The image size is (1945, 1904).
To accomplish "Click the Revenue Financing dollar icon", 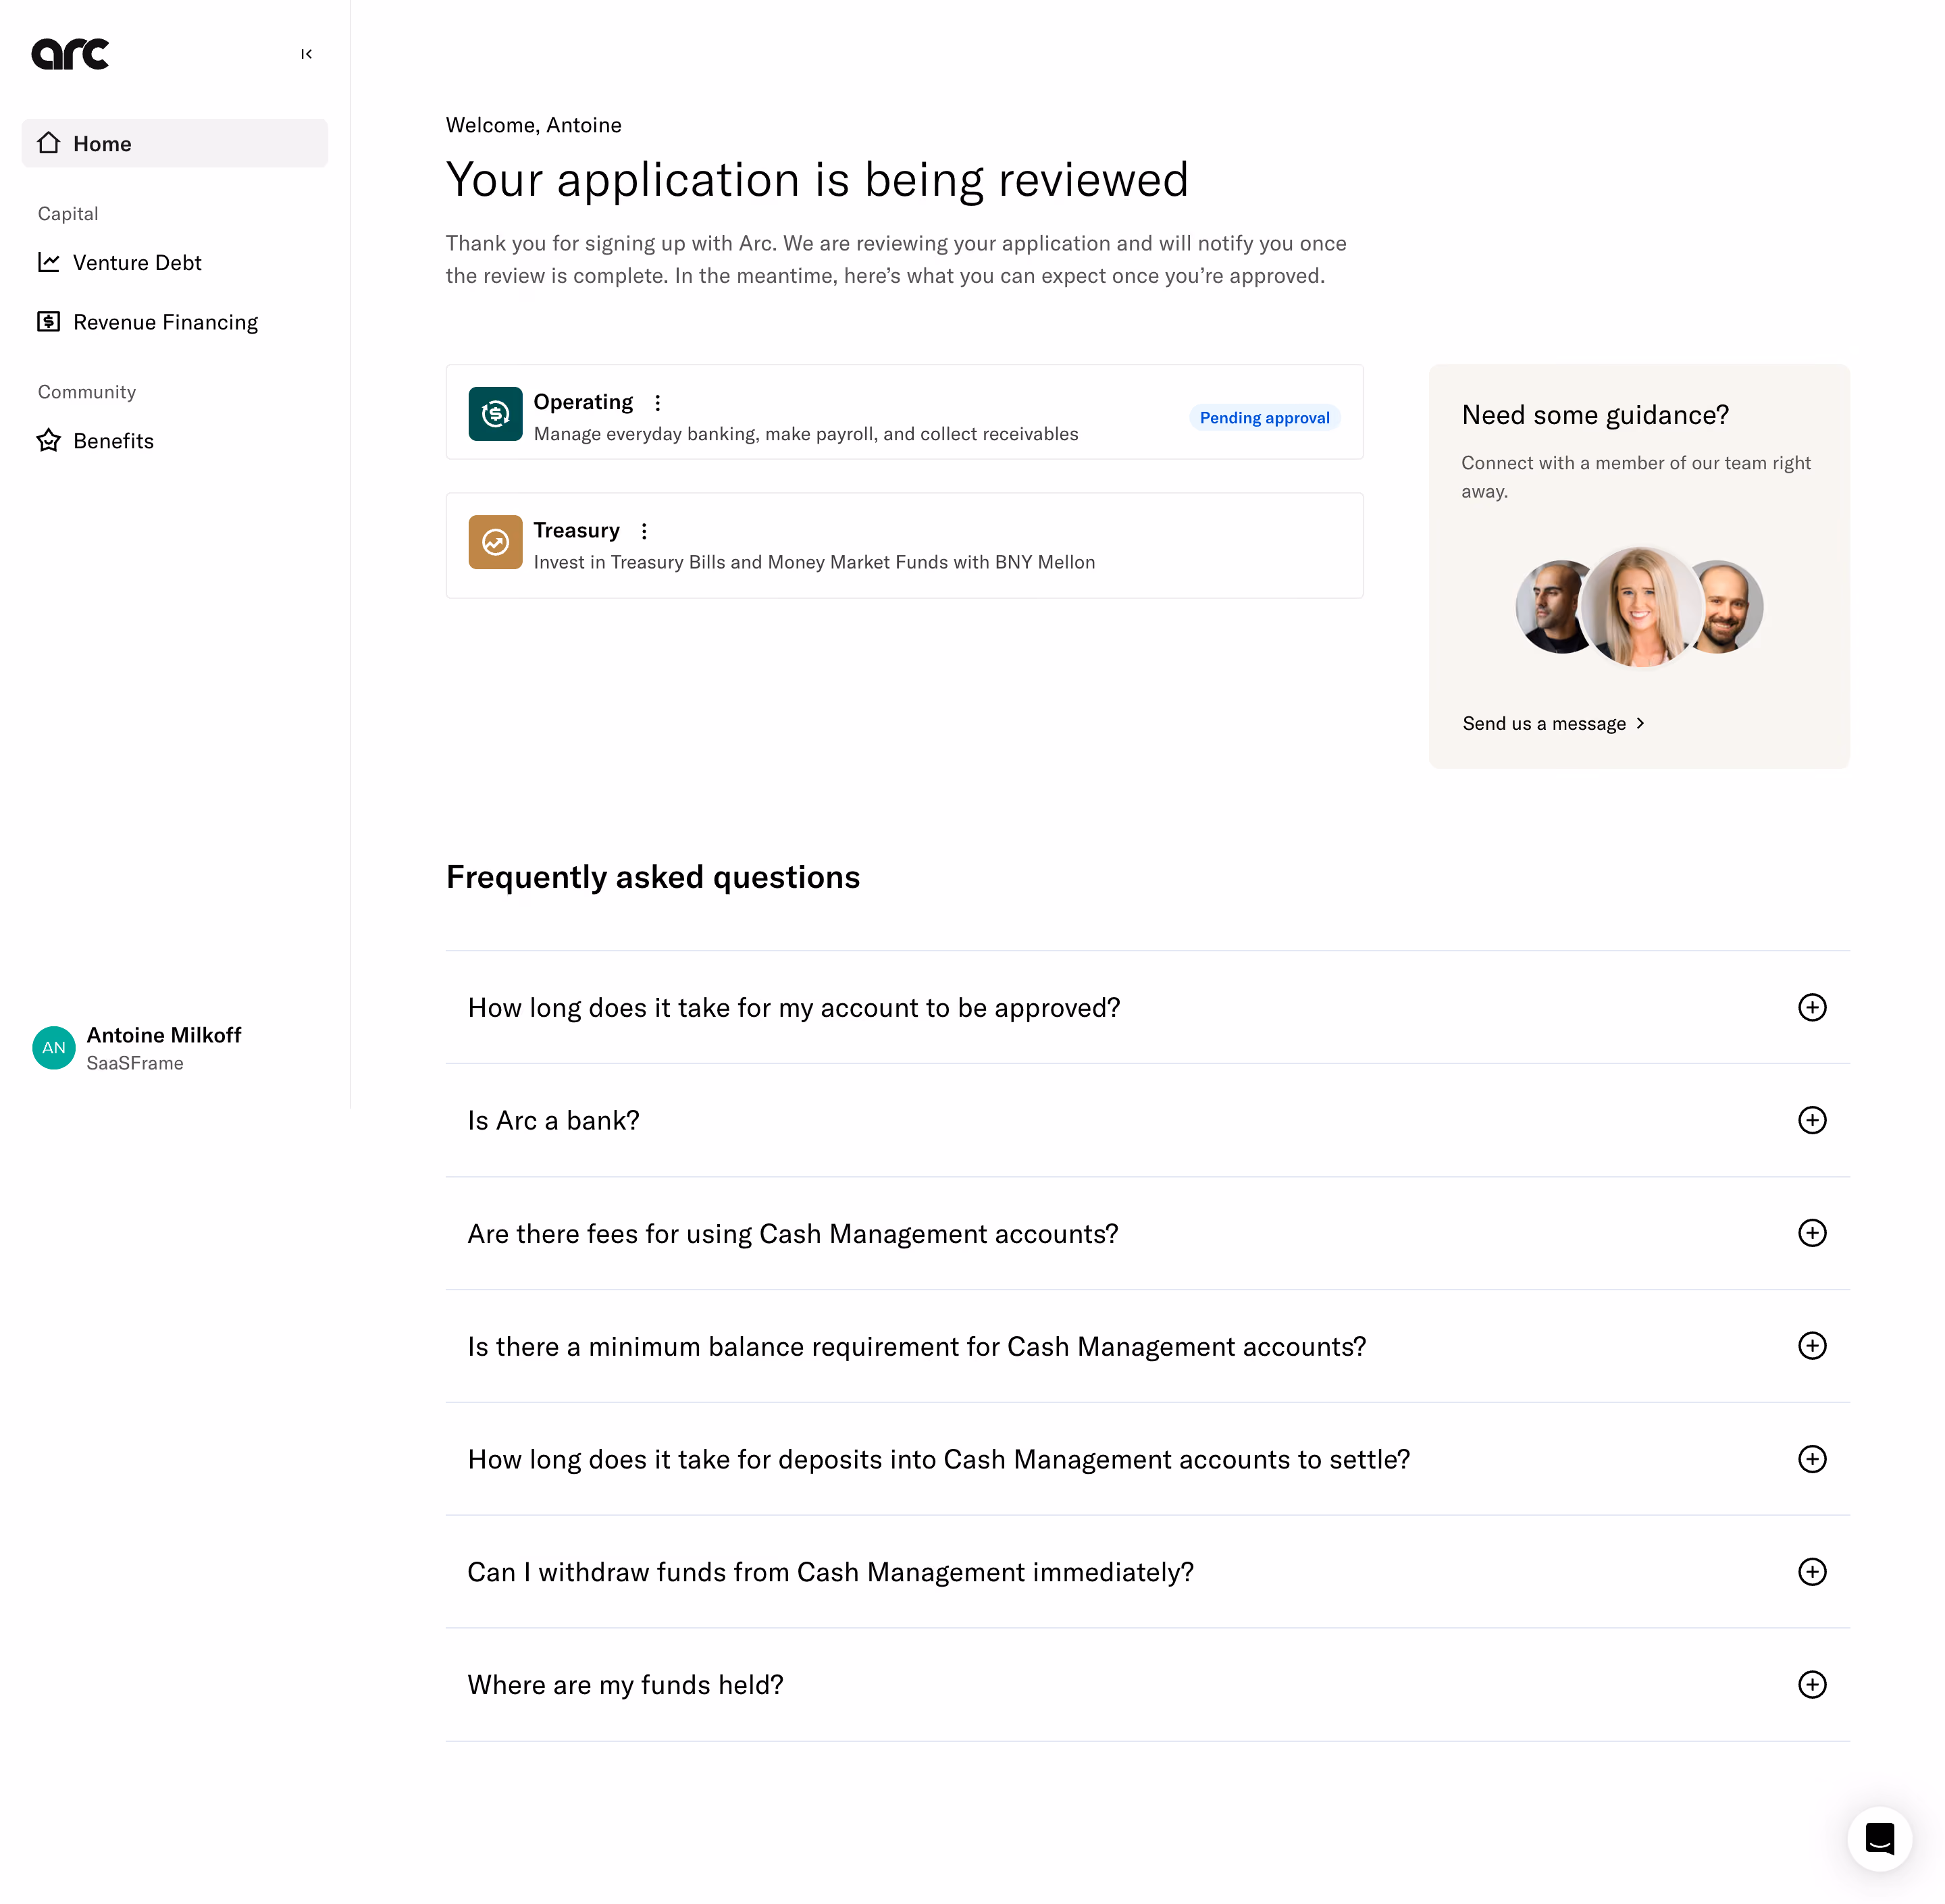I will pos(49,321).
